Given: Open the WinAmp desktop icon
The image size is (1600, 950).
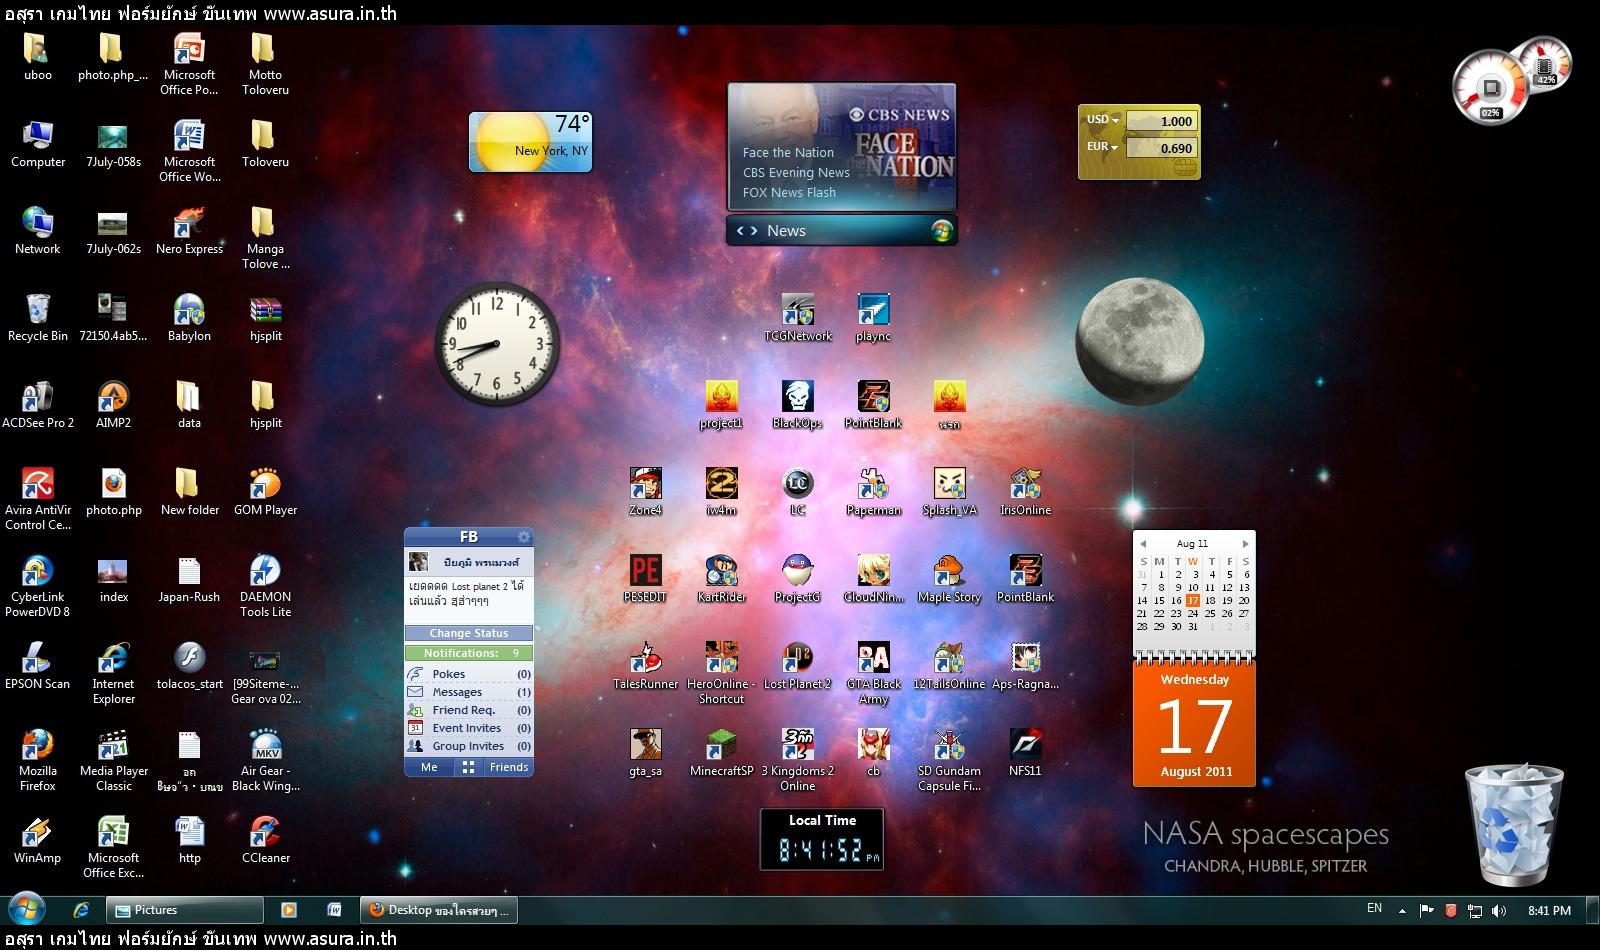Looking at the screenshot, I should coord(38,840).
